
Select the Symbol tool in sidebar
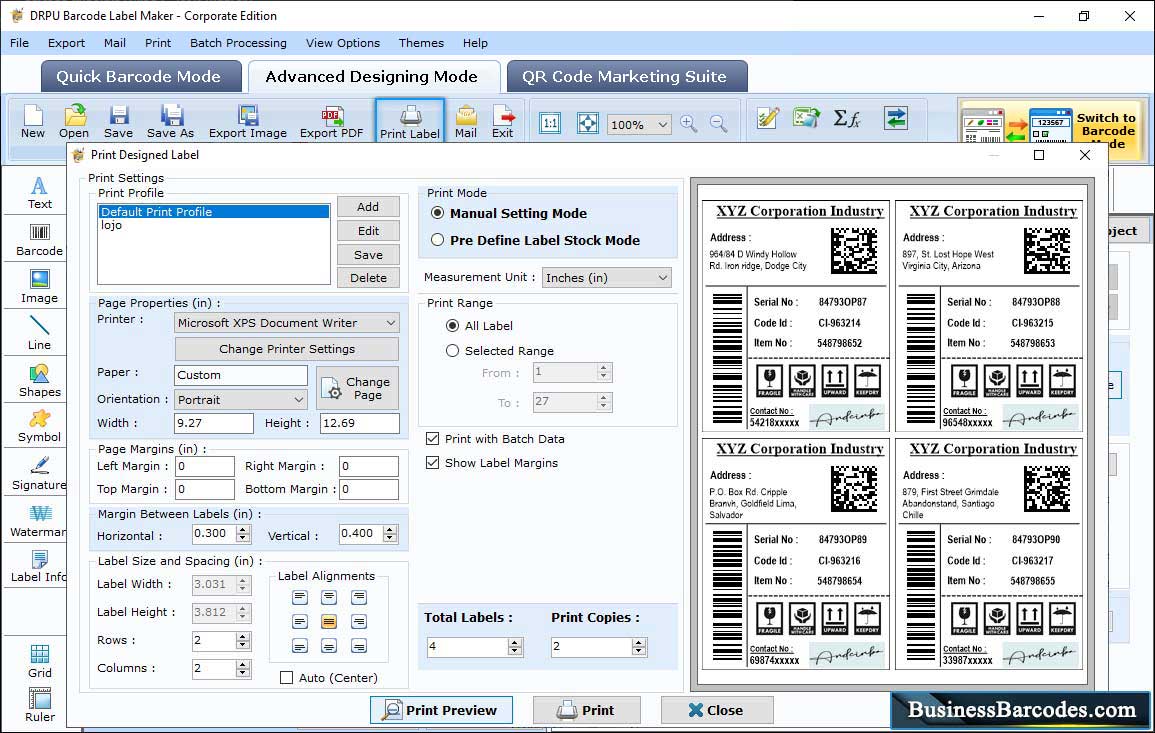[x=40, y=426]
